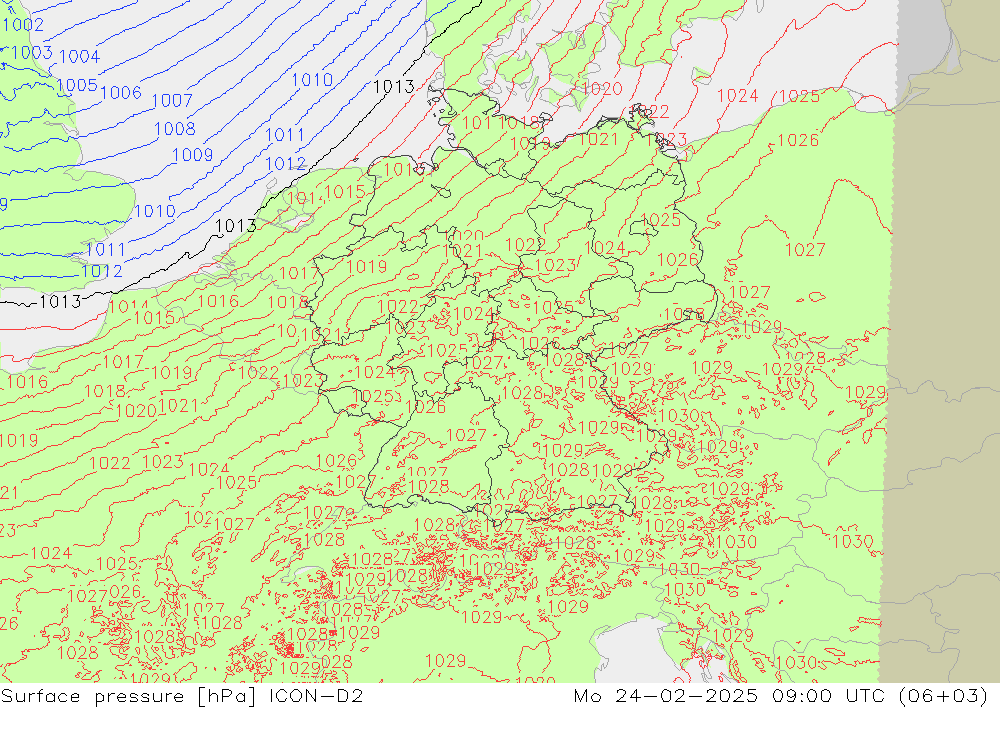Click the blue 1006 isobar label
The width and height of the screenshot is (1000, 733).
[121, 93]
